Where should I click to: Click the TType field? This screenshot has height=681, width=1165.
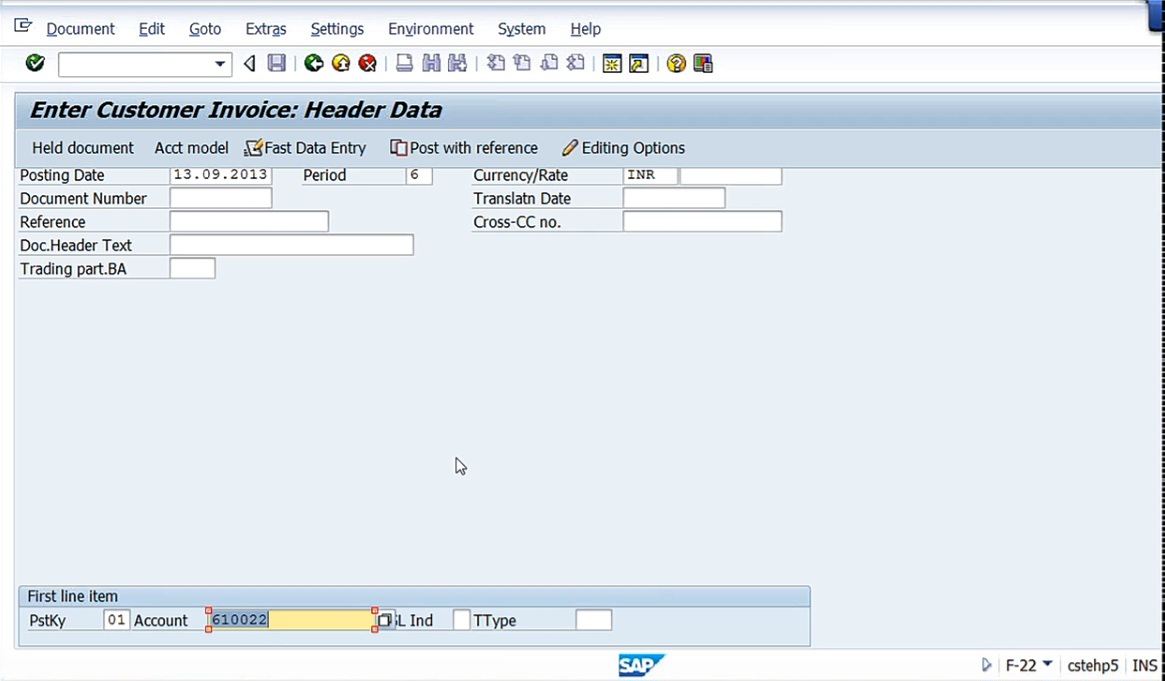tap(594, 620)
